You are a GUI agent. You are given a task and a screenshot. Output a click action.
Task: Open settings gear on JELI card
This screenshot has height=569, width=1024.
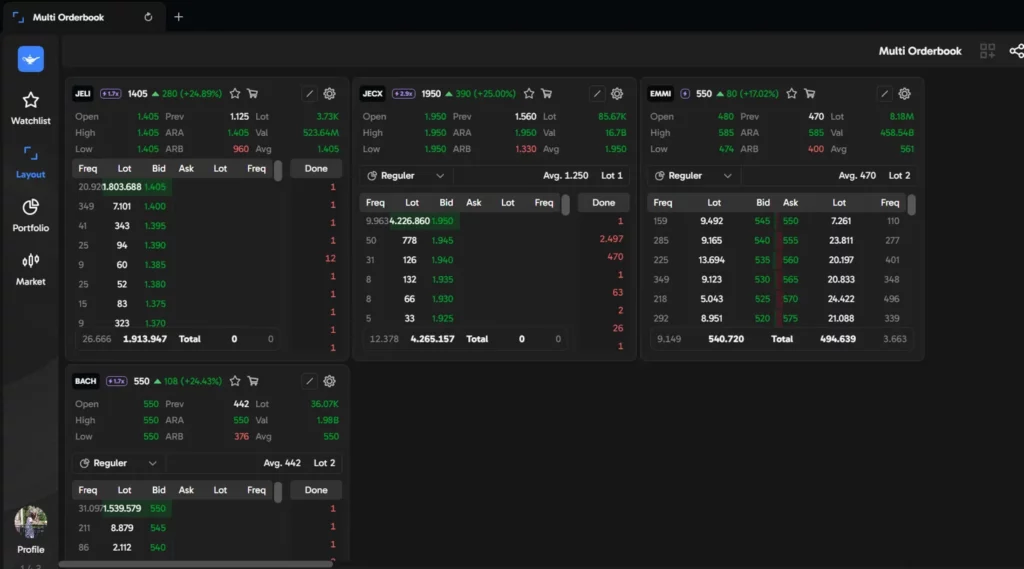coord(330,93)
